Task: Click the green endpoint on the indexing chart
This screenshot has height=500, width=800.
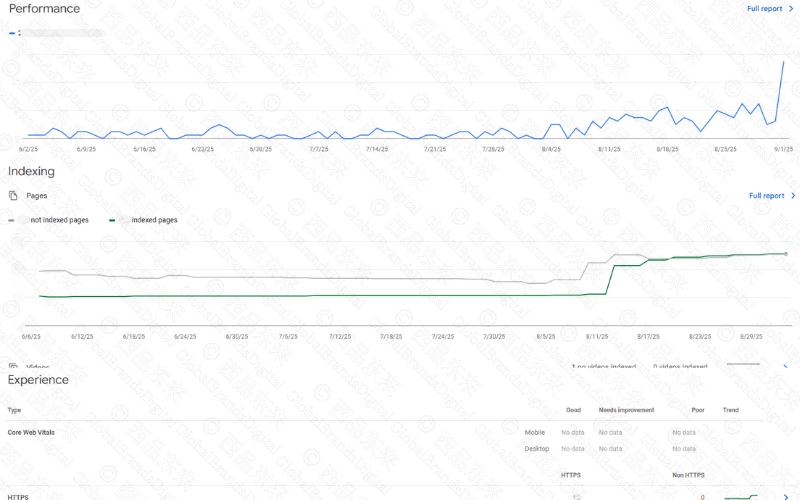Action: (x=786, y=254)
